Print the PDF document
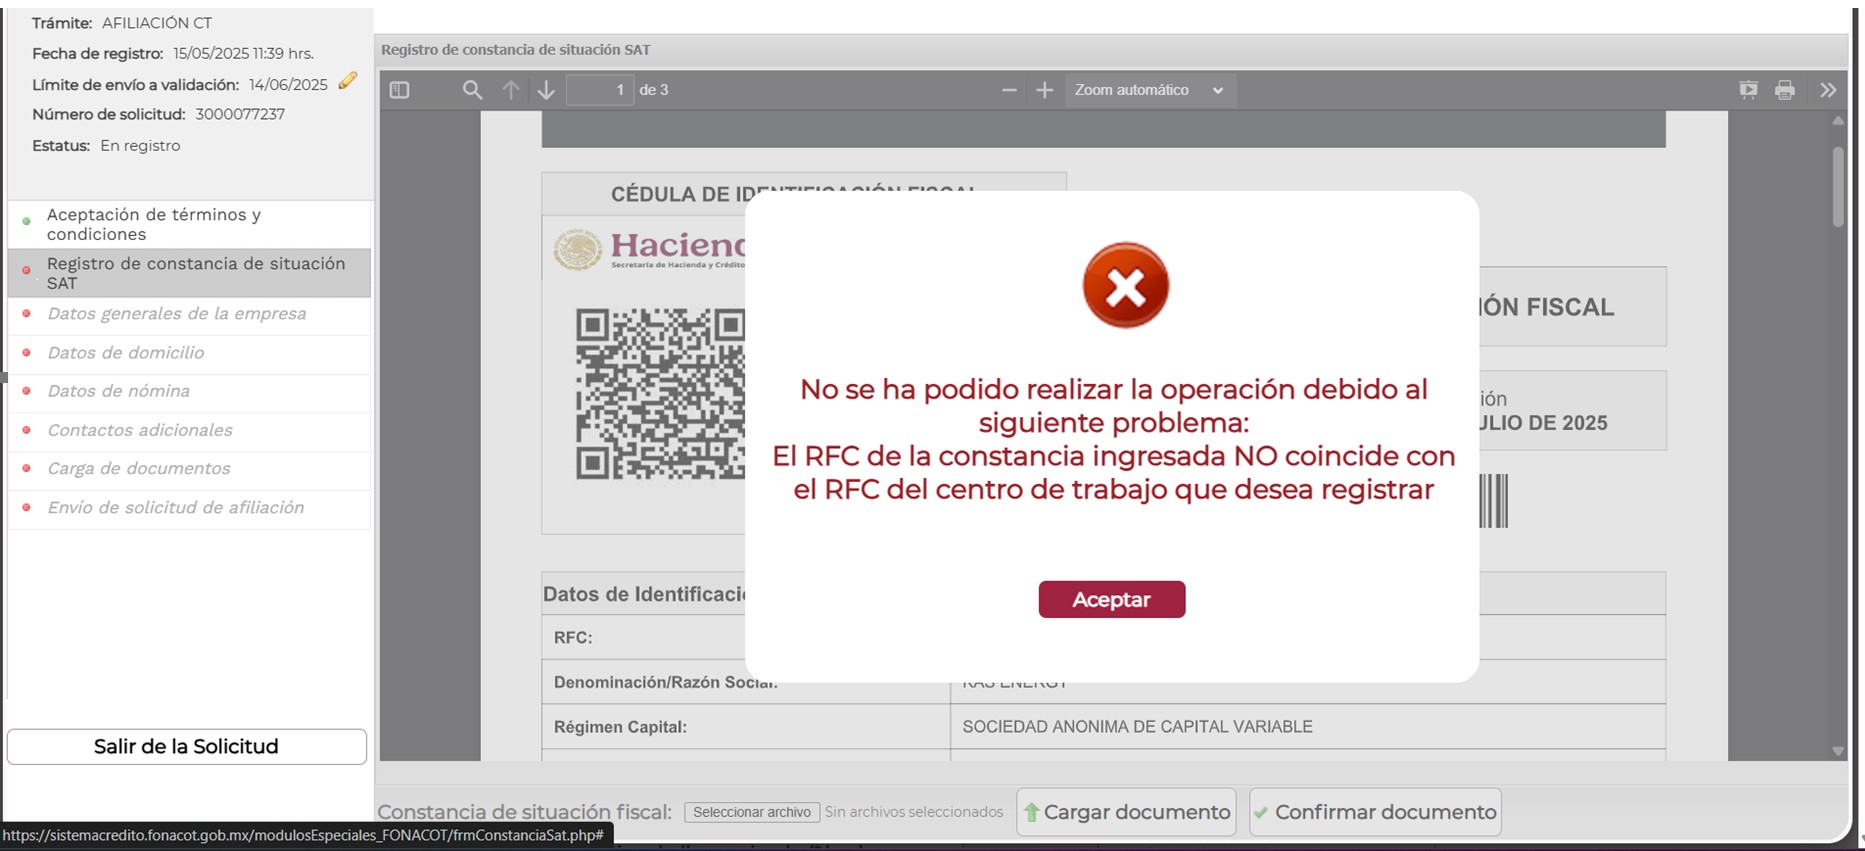Viewport: 1865px width, 851px height. coord(1784,90)
